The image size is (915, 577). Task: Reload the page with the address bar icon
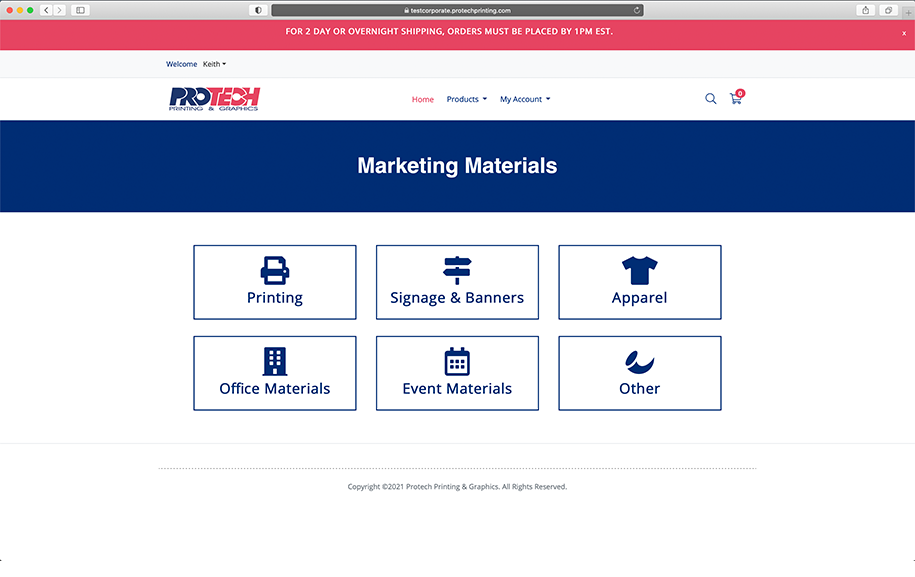(x=637, y=10)
